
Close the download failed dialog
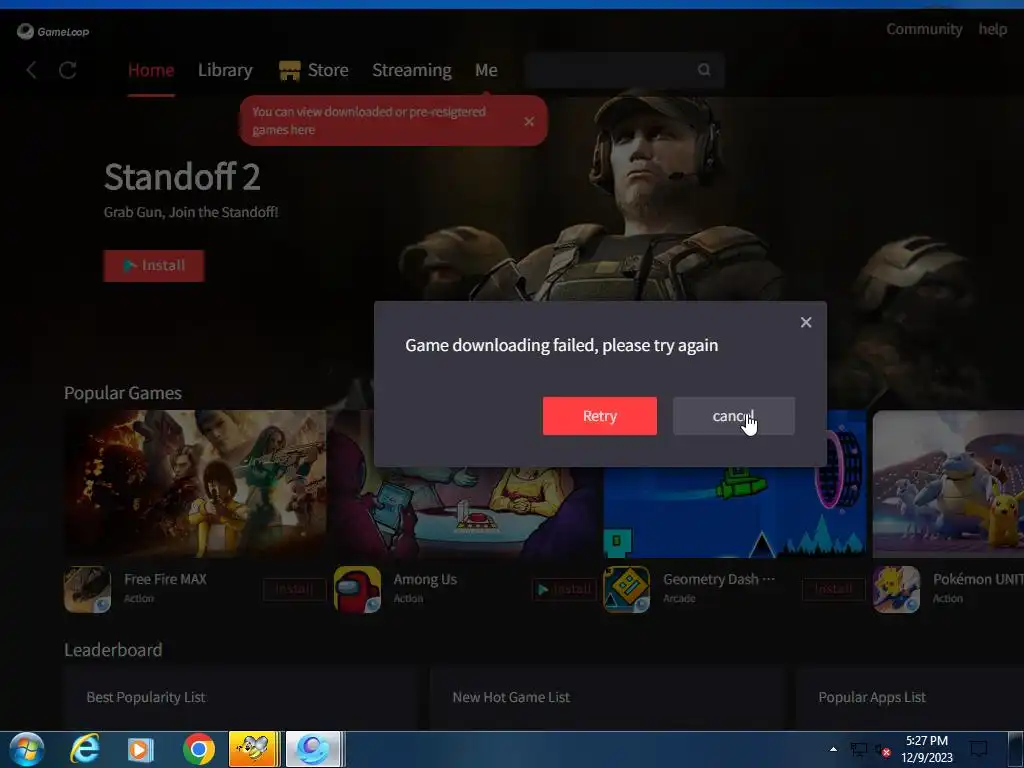pos(806,322)
